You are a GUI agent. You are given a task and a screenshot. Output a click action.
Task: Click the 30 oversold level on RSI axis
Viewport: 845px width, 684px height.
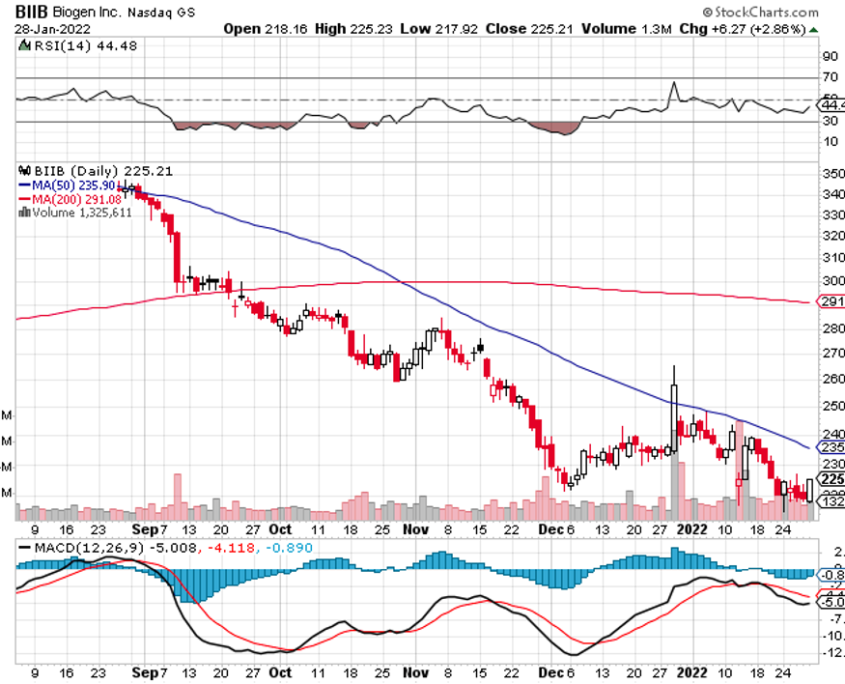coord(830,121)
